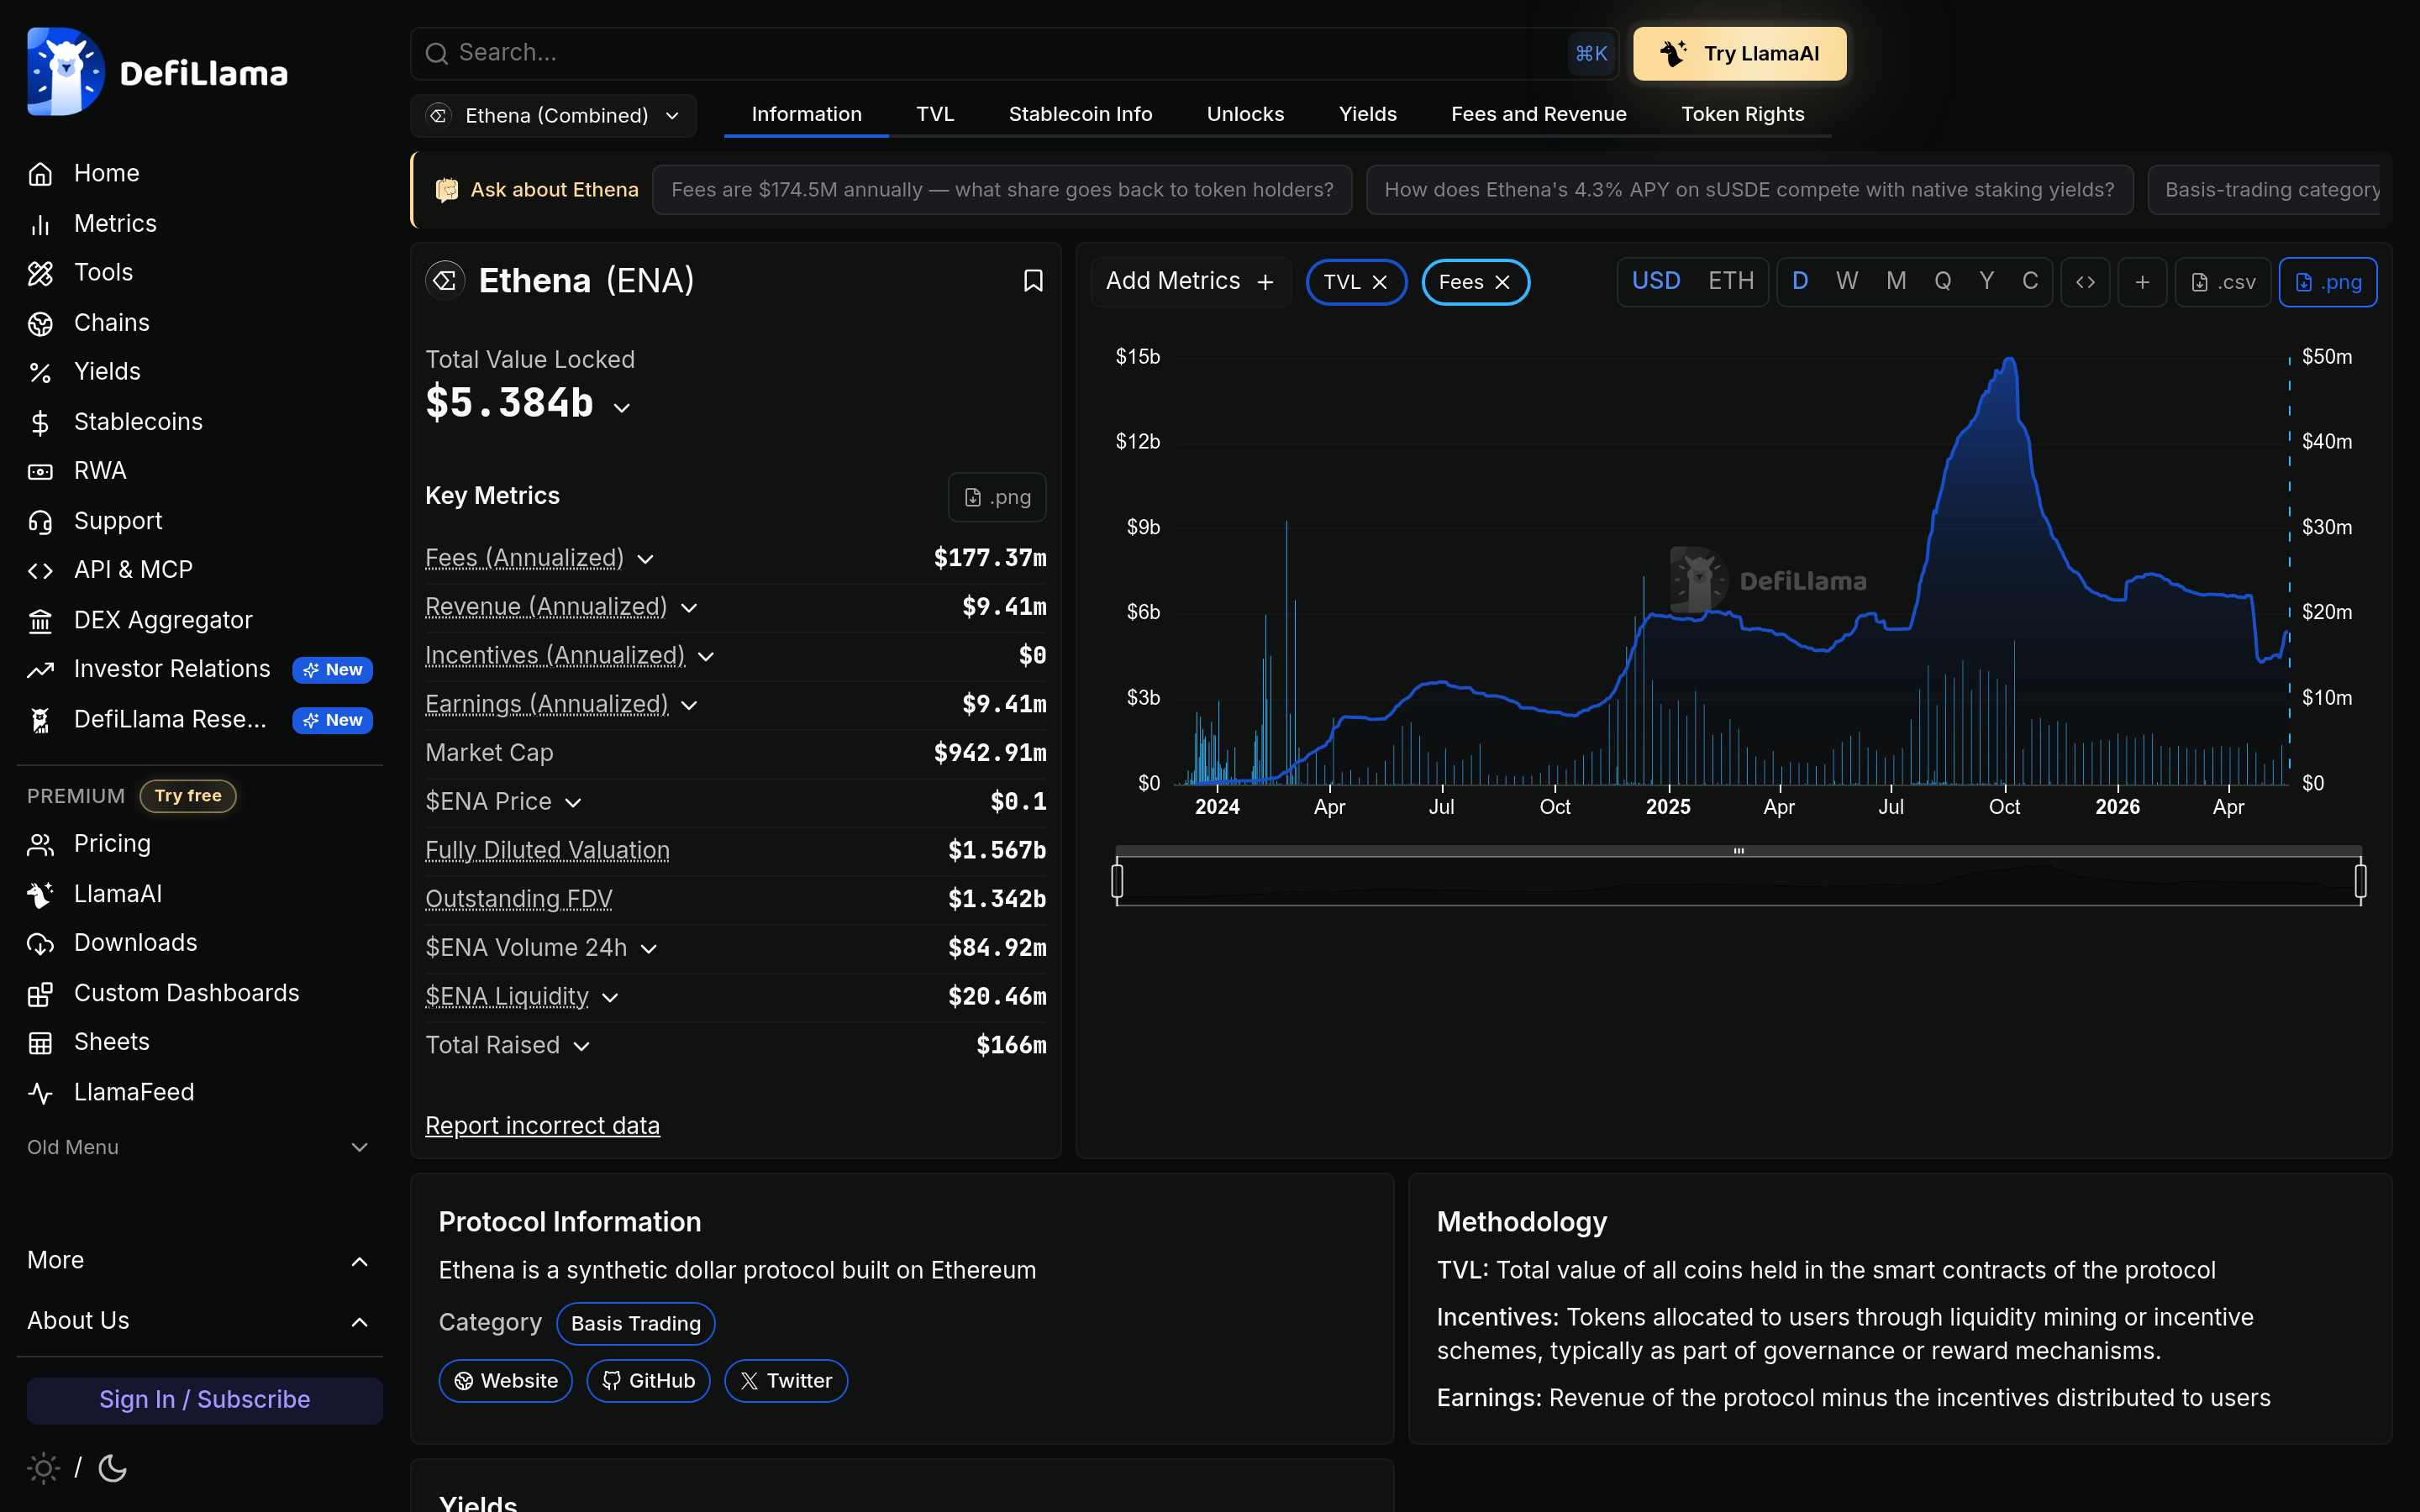Download Key Metrics as .png
Viewport: 2420px width, 1512px height.
click(x=997, y=497)
